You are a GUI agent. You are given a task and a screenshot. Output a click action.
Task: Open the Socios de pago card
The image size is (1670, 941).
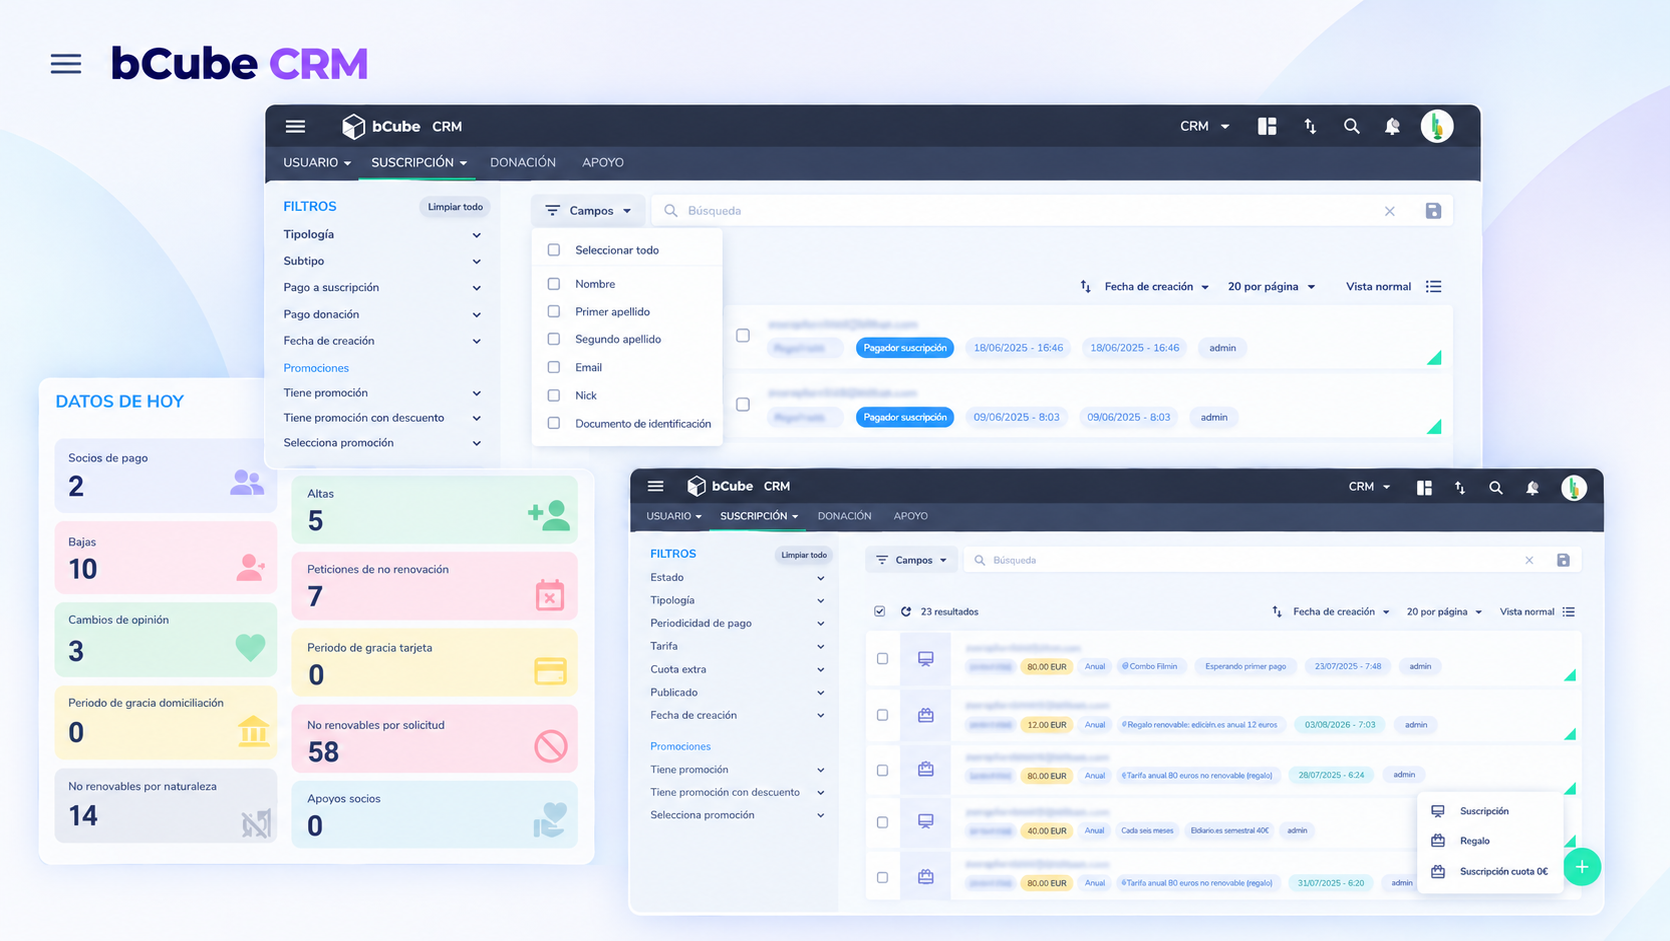(x=166, y=474)
